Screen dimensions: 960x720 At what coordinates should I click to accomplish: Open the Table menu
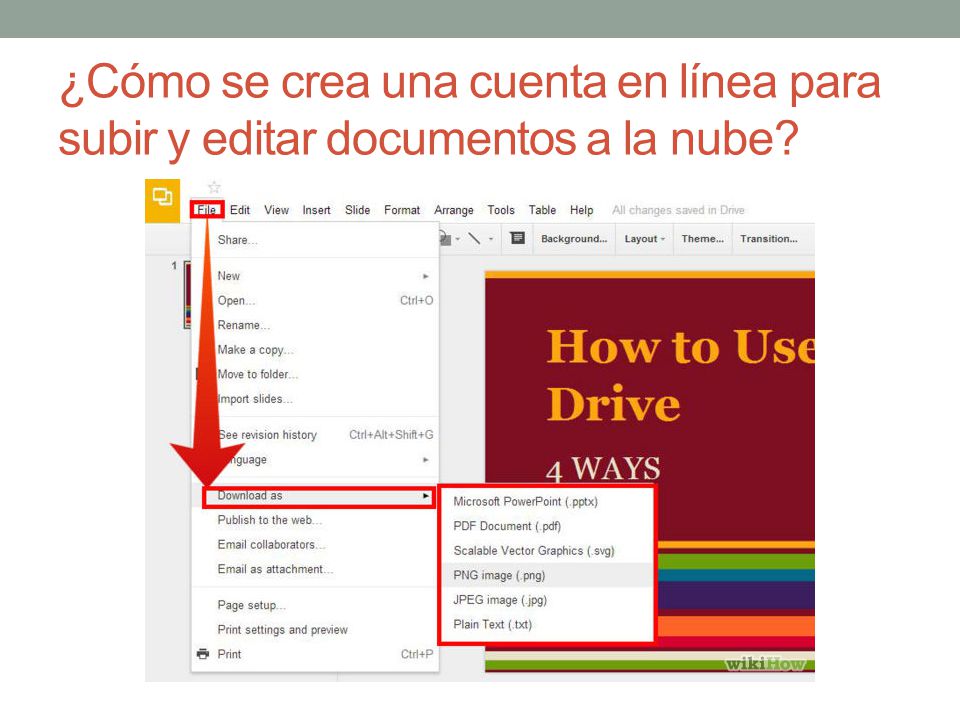542,210
